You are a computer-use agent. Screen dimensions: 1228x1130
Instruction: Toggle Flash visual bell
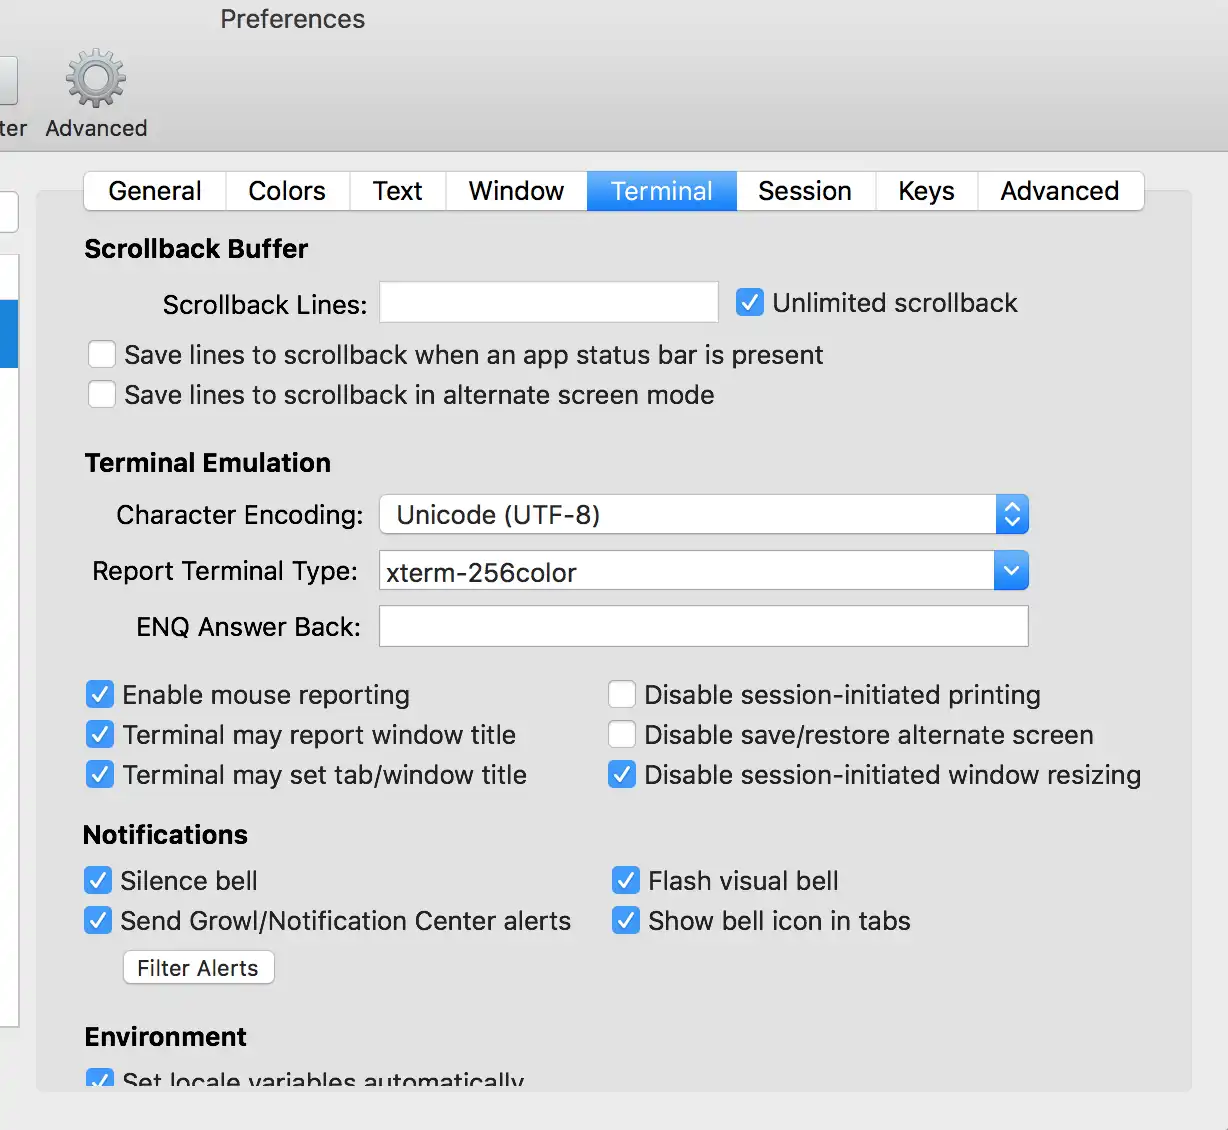tap(626, 880)
